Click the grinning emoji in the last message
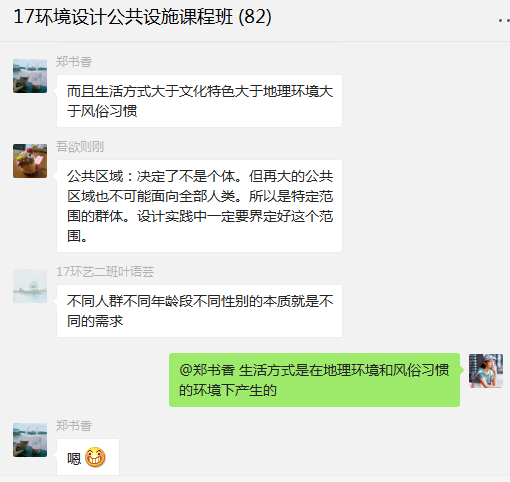This screenshot has height=482, width=510. click(95, 457)
